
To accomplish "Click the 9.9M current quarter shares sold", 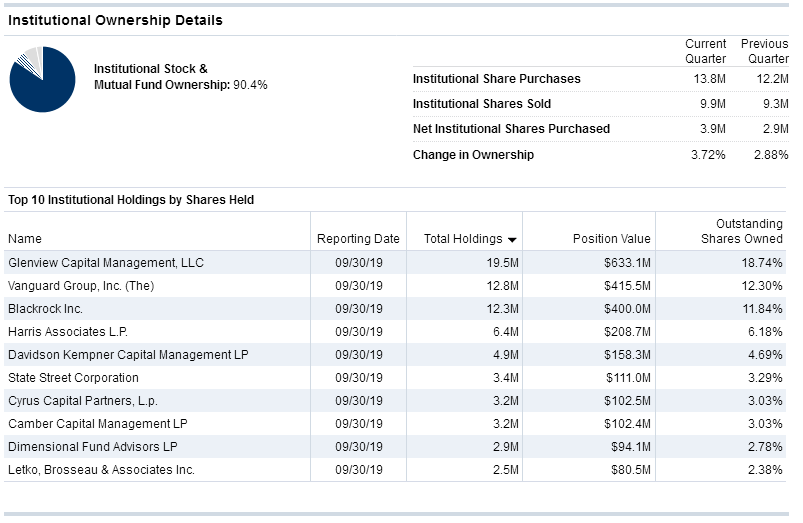I will click(713, 104).
